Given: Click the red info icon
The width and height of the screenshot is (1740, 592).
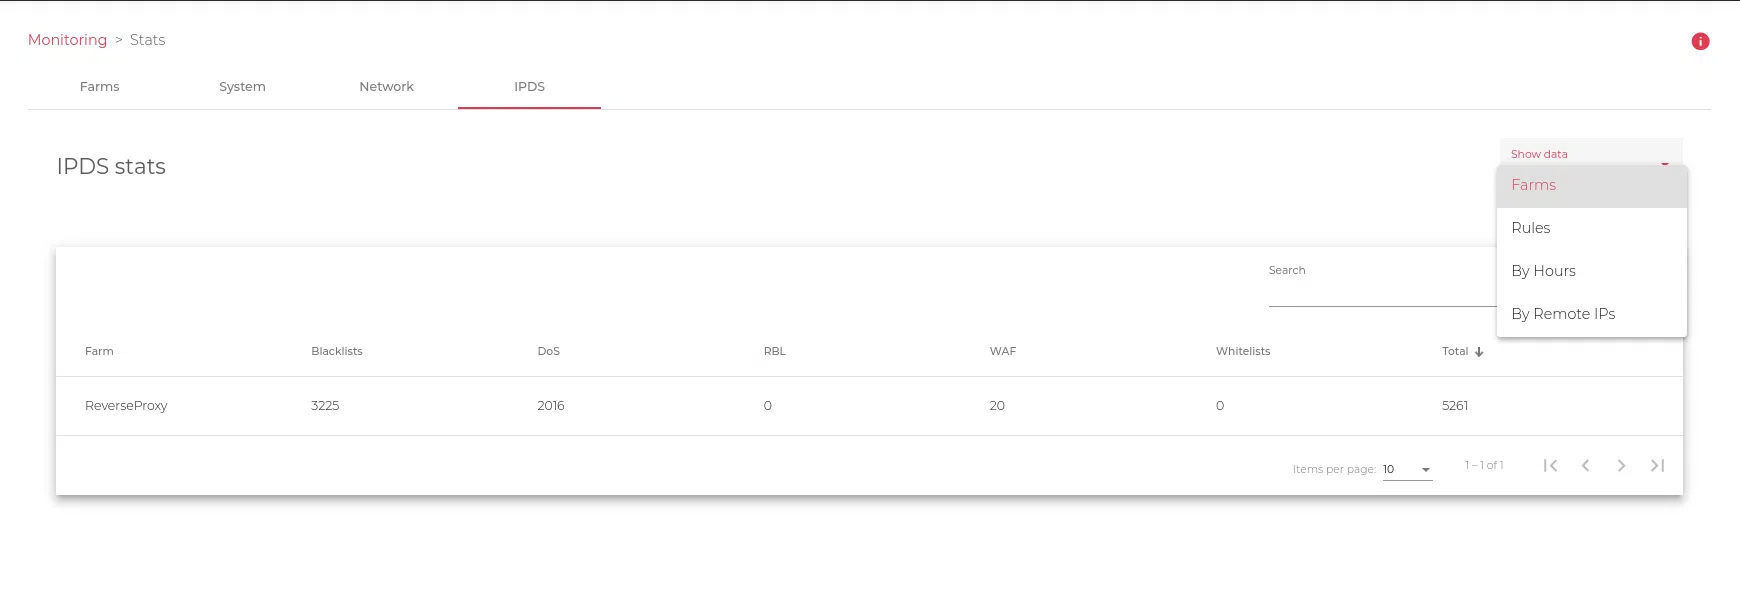Looking at the screenshot, I should [1700, 41].
